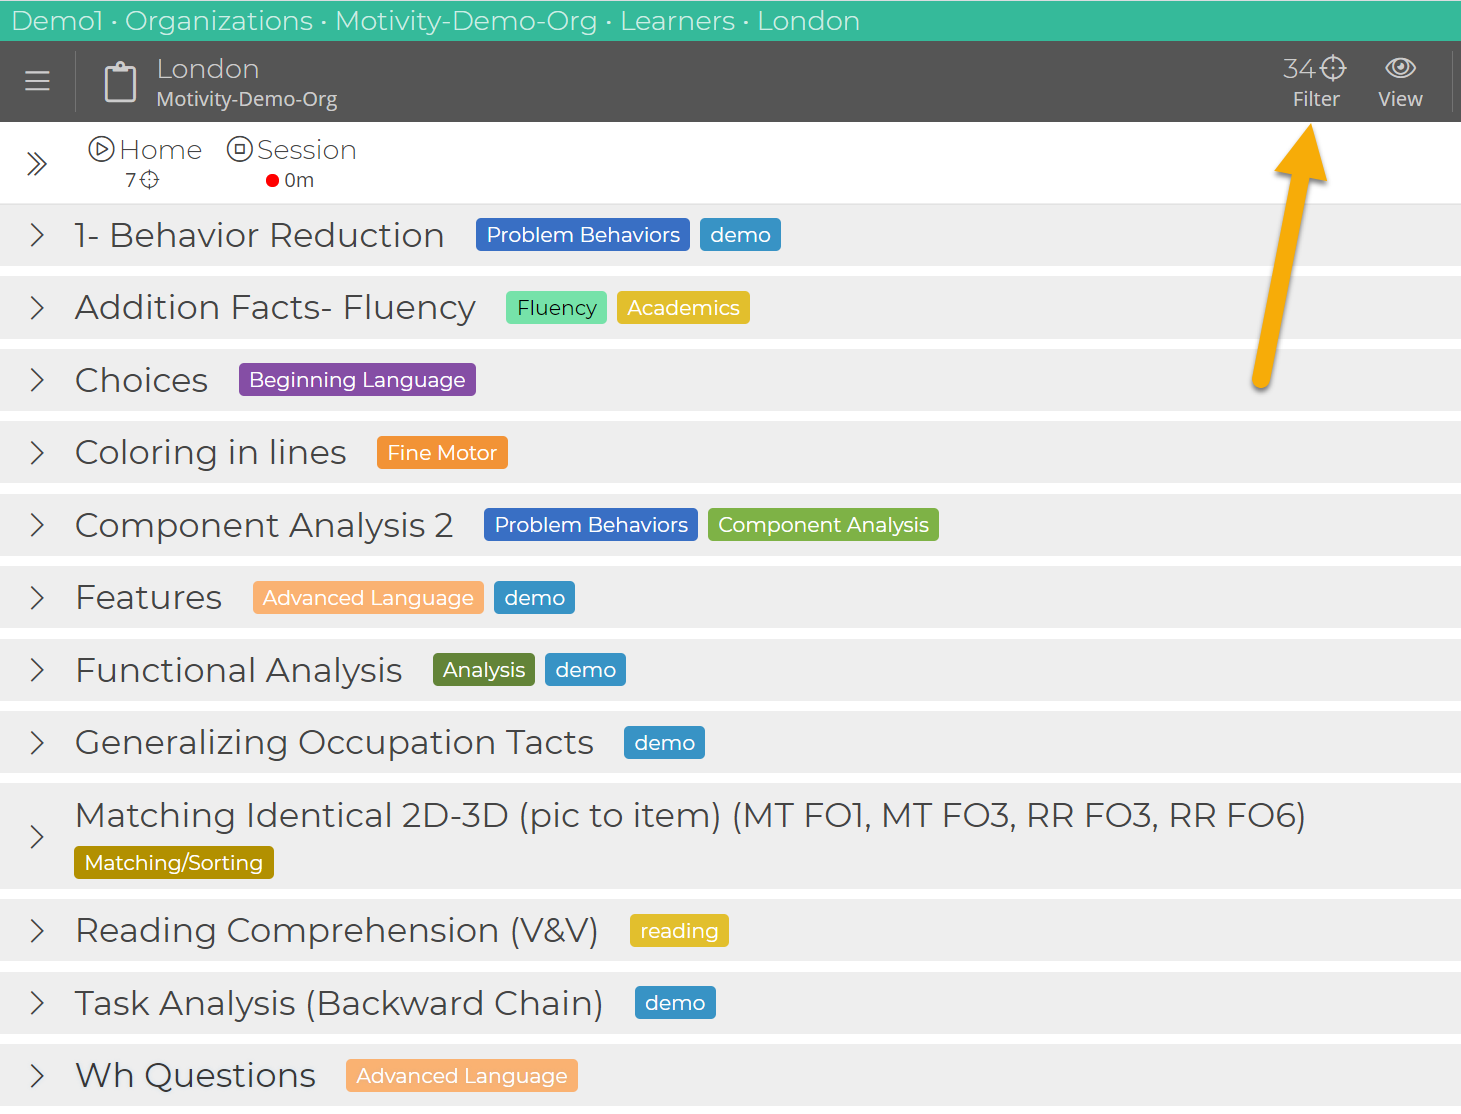
Task: Open Learners from the breadcrumb bar
Action: point(678,20)
